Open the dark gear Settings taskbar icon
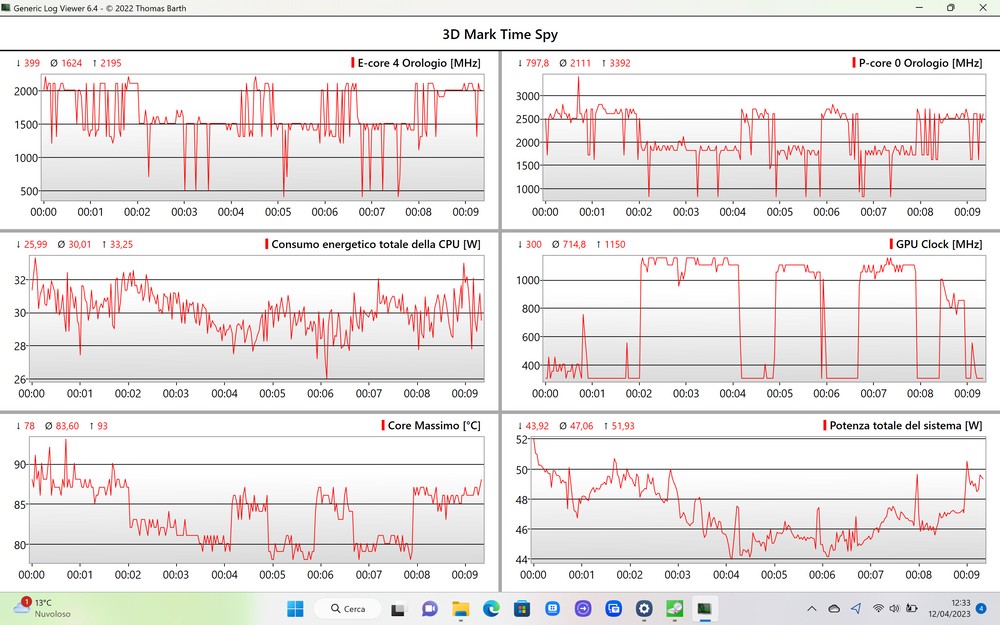Image resolution: width=1000 pixels, height=625 pixels. click(644, 608)
